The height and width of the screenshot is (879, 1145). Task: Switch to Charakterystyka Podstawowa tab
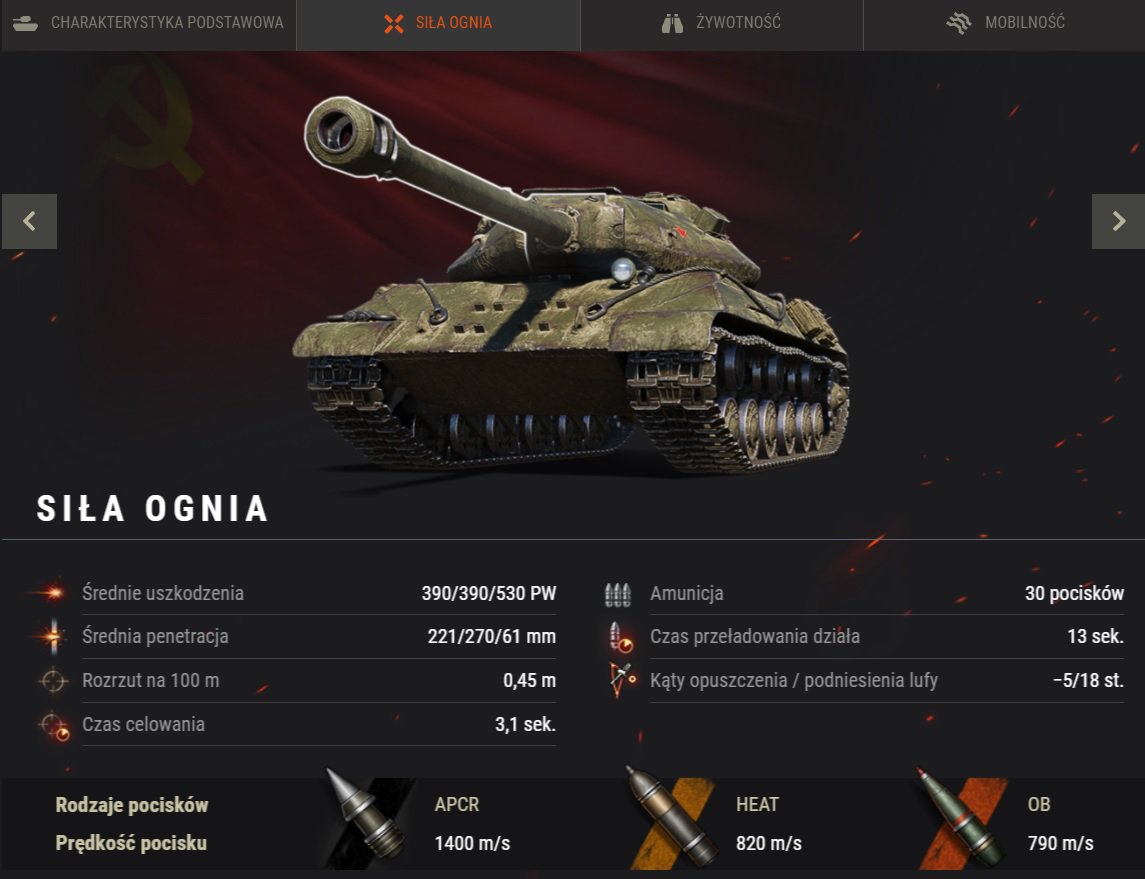[148, 23]
